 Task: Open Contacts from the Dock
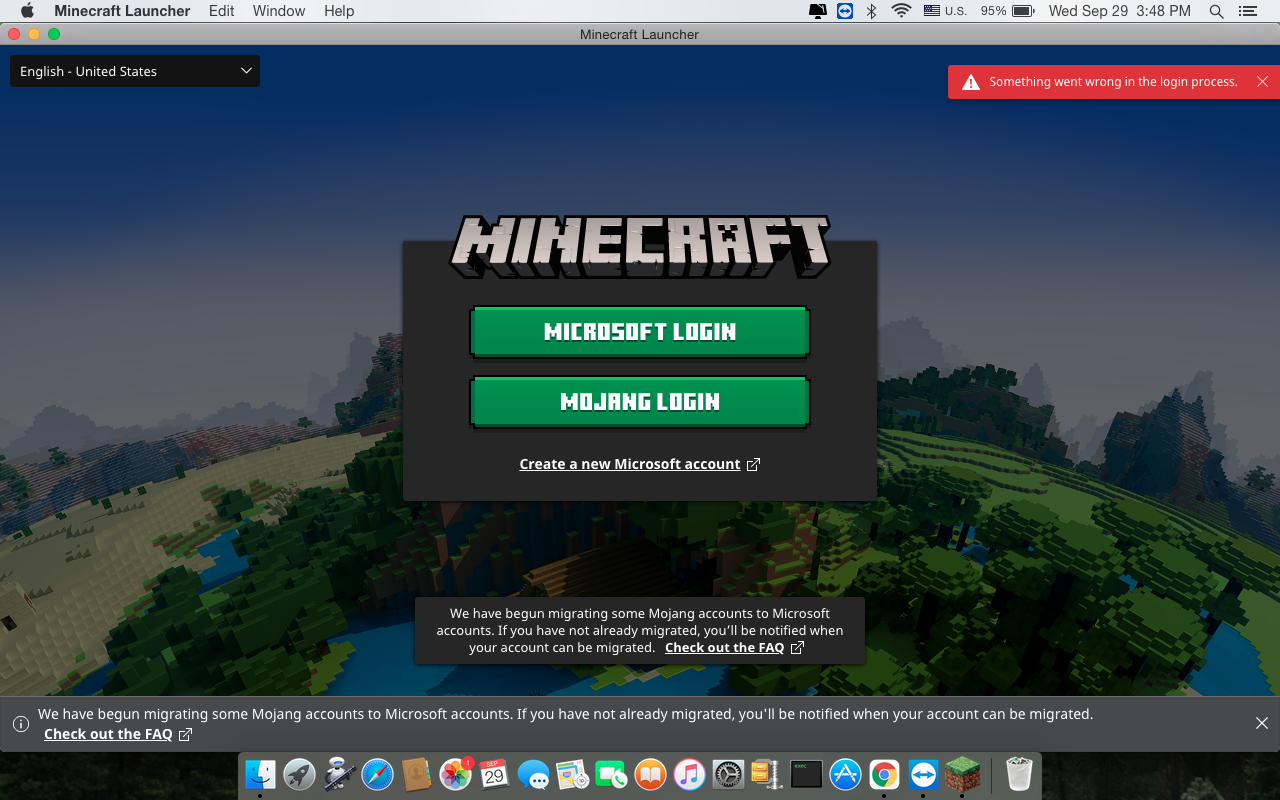pyautogui.click(x=416, y=774)
